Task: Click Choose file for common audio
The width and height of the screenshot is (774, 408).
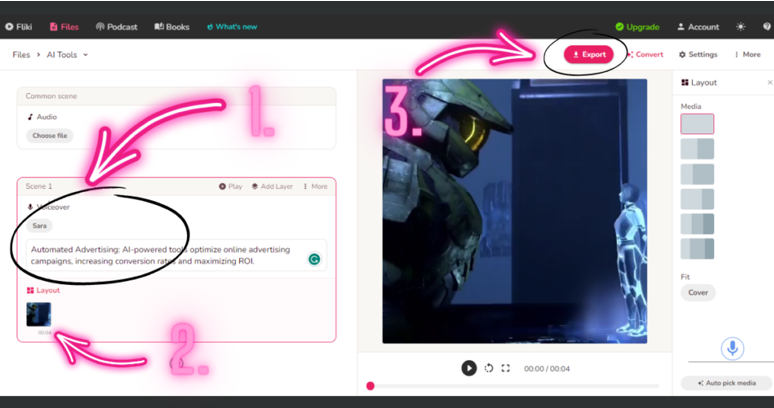Action: point(49,135)
